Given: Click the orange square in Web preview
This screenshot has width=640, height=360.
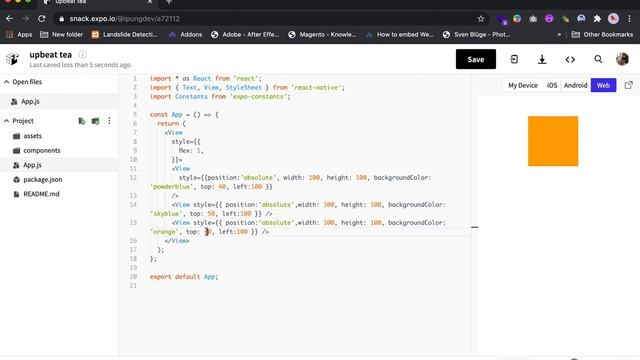Looking at the screenshot, I should [x=553, y=141].
